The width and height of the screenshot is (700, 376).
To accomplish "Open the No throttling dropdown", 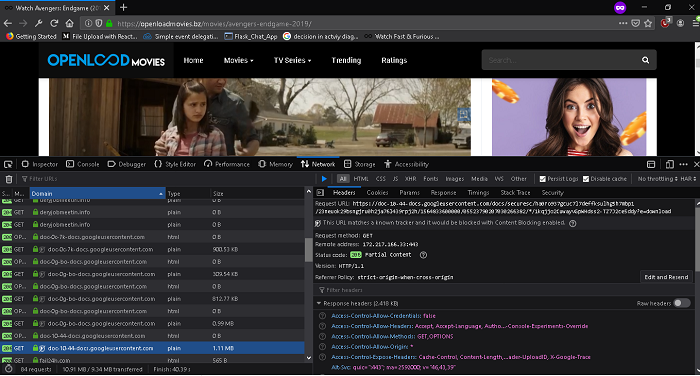I will click(657, 179).
